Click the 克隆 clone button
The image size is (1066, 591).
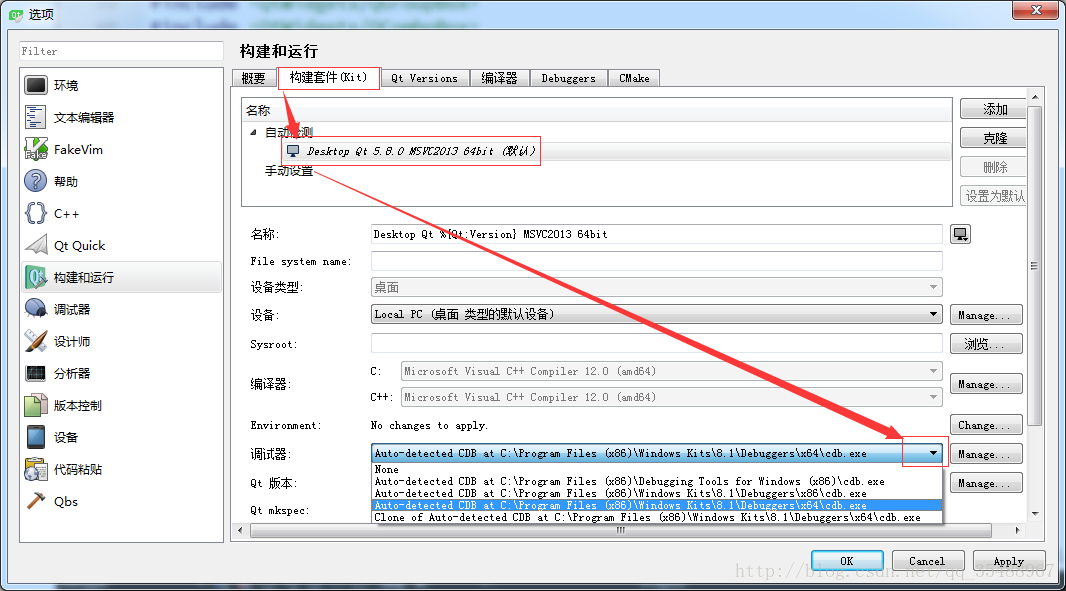pos(994,138)
